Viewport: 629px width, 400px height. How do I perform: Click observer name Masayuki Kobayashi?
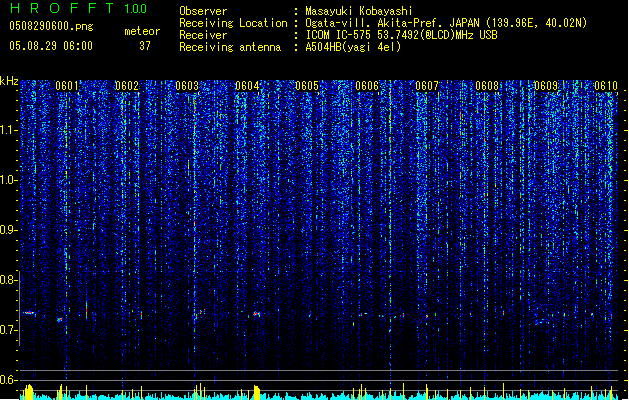pos(359,11)
